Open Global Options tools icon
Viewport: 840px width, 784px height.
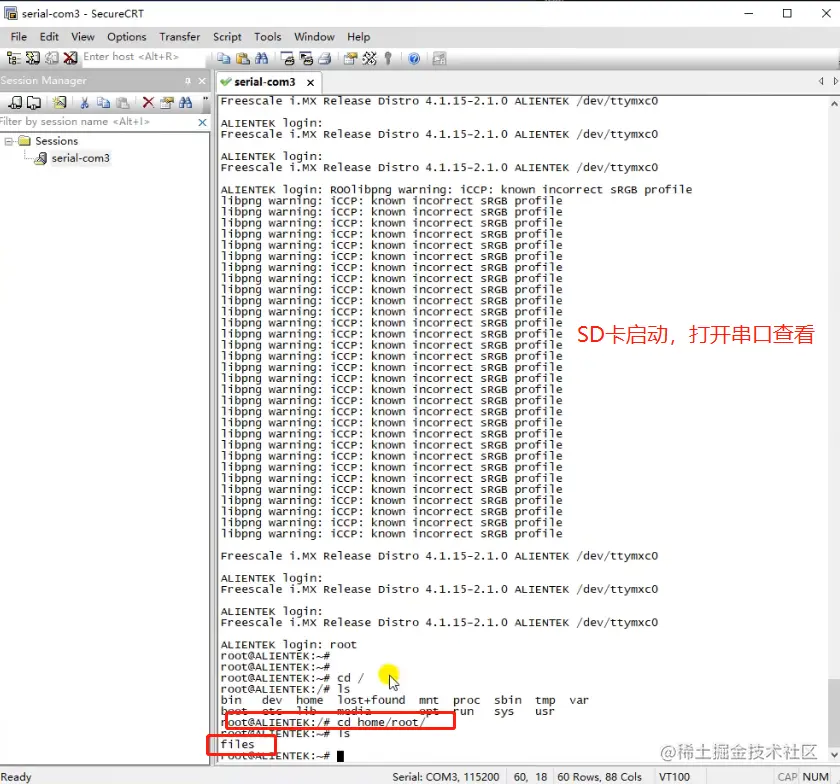pos(369,58)
